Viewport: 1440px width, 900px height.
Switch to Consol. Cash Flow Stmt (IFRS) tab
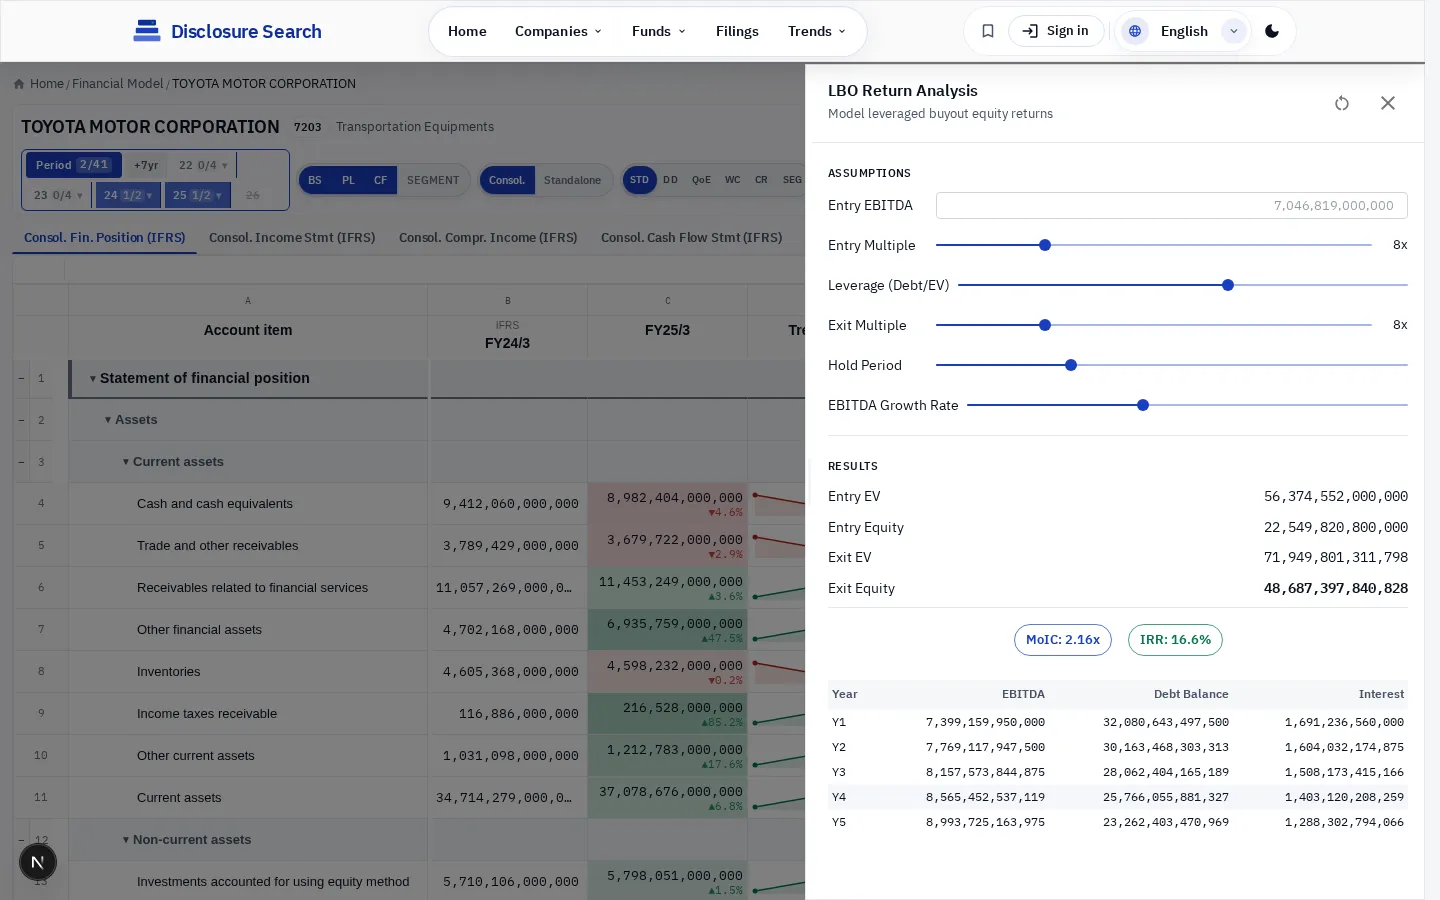(x=692, y=237)
